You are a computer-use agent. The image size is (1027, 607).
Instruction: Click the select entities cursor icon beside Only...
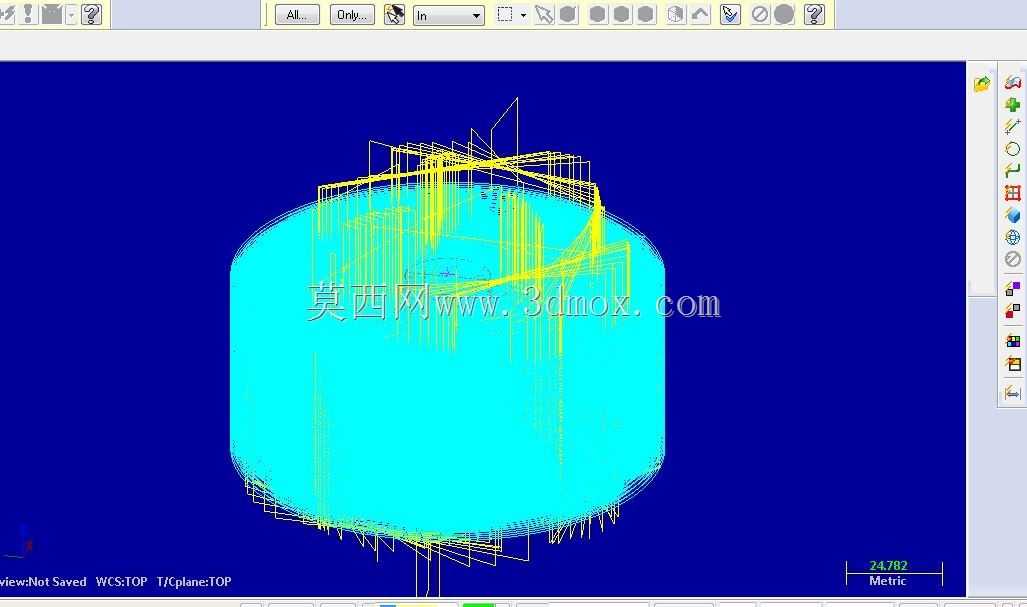(x=394, y=14)
